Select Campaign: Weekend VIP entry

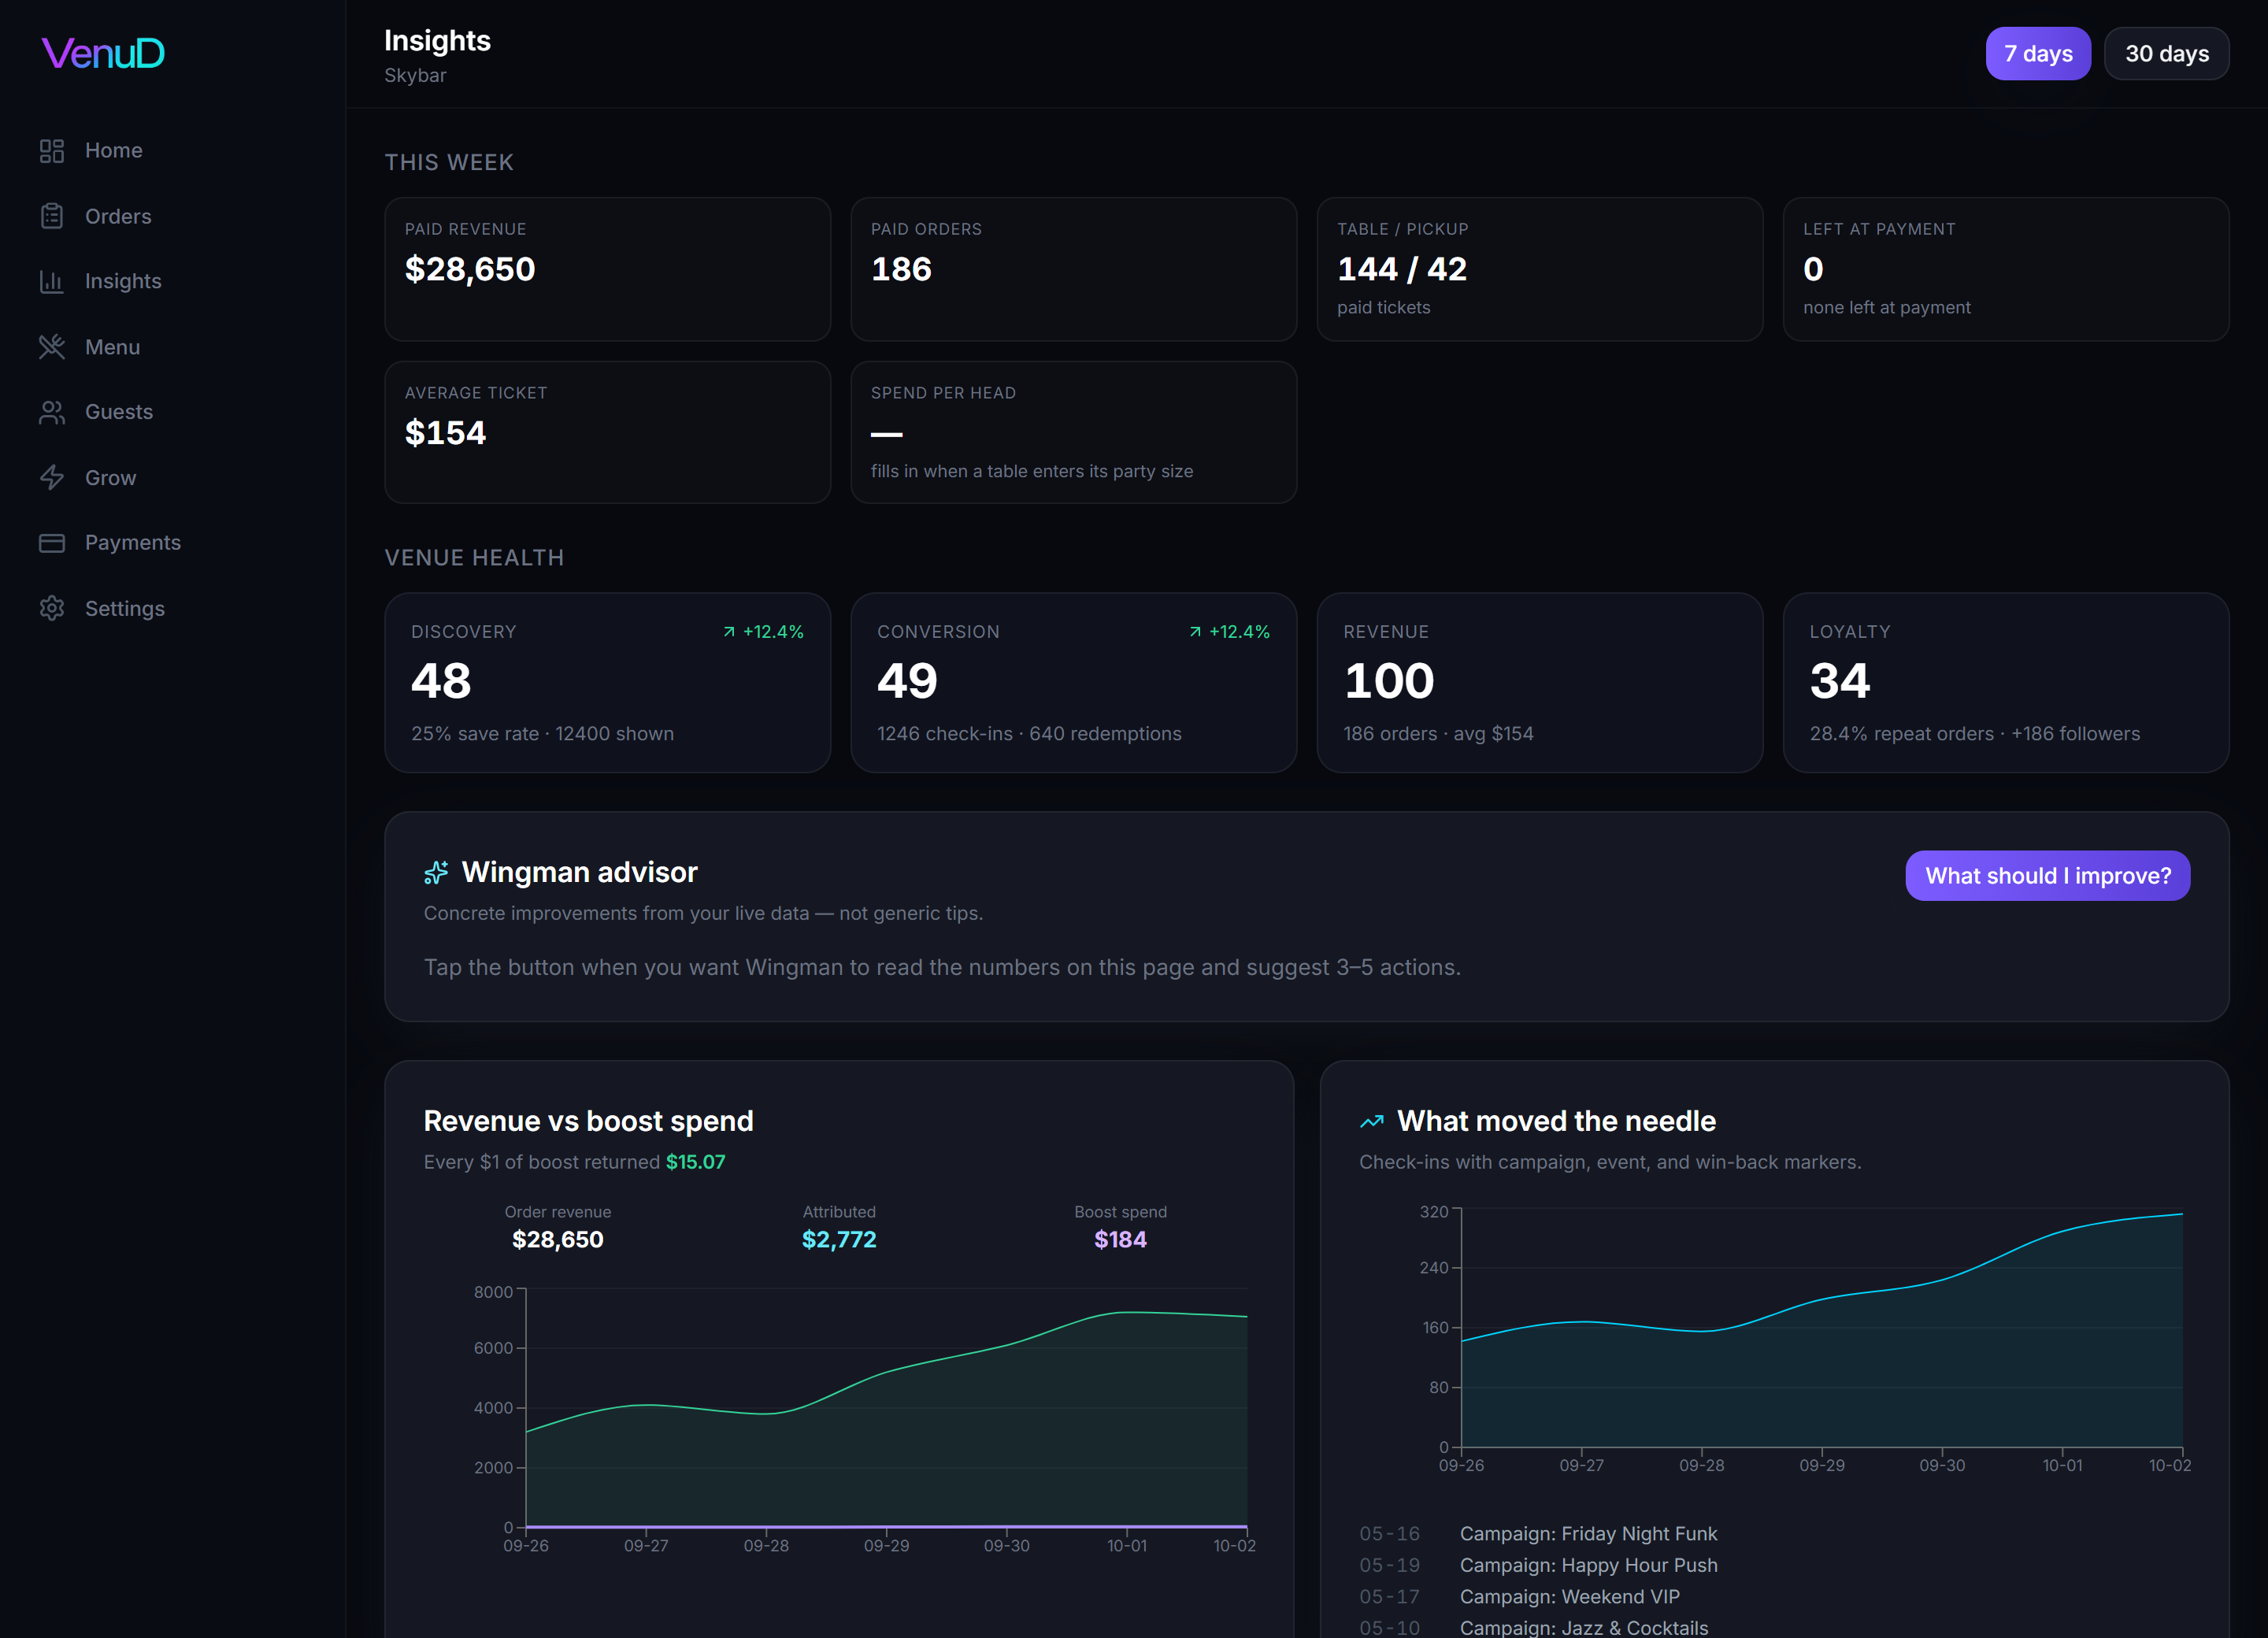tap(1569, 1597)
